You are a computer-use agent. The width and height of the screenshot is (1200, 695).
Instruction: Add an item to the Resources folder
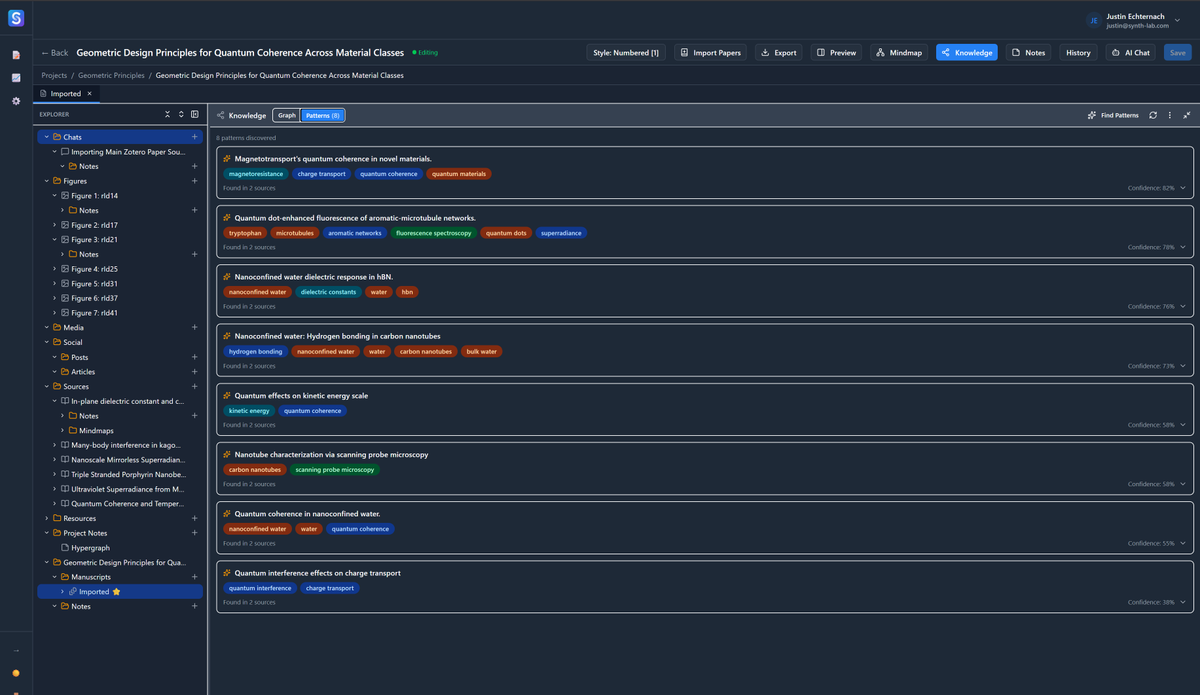pos(194,518)
